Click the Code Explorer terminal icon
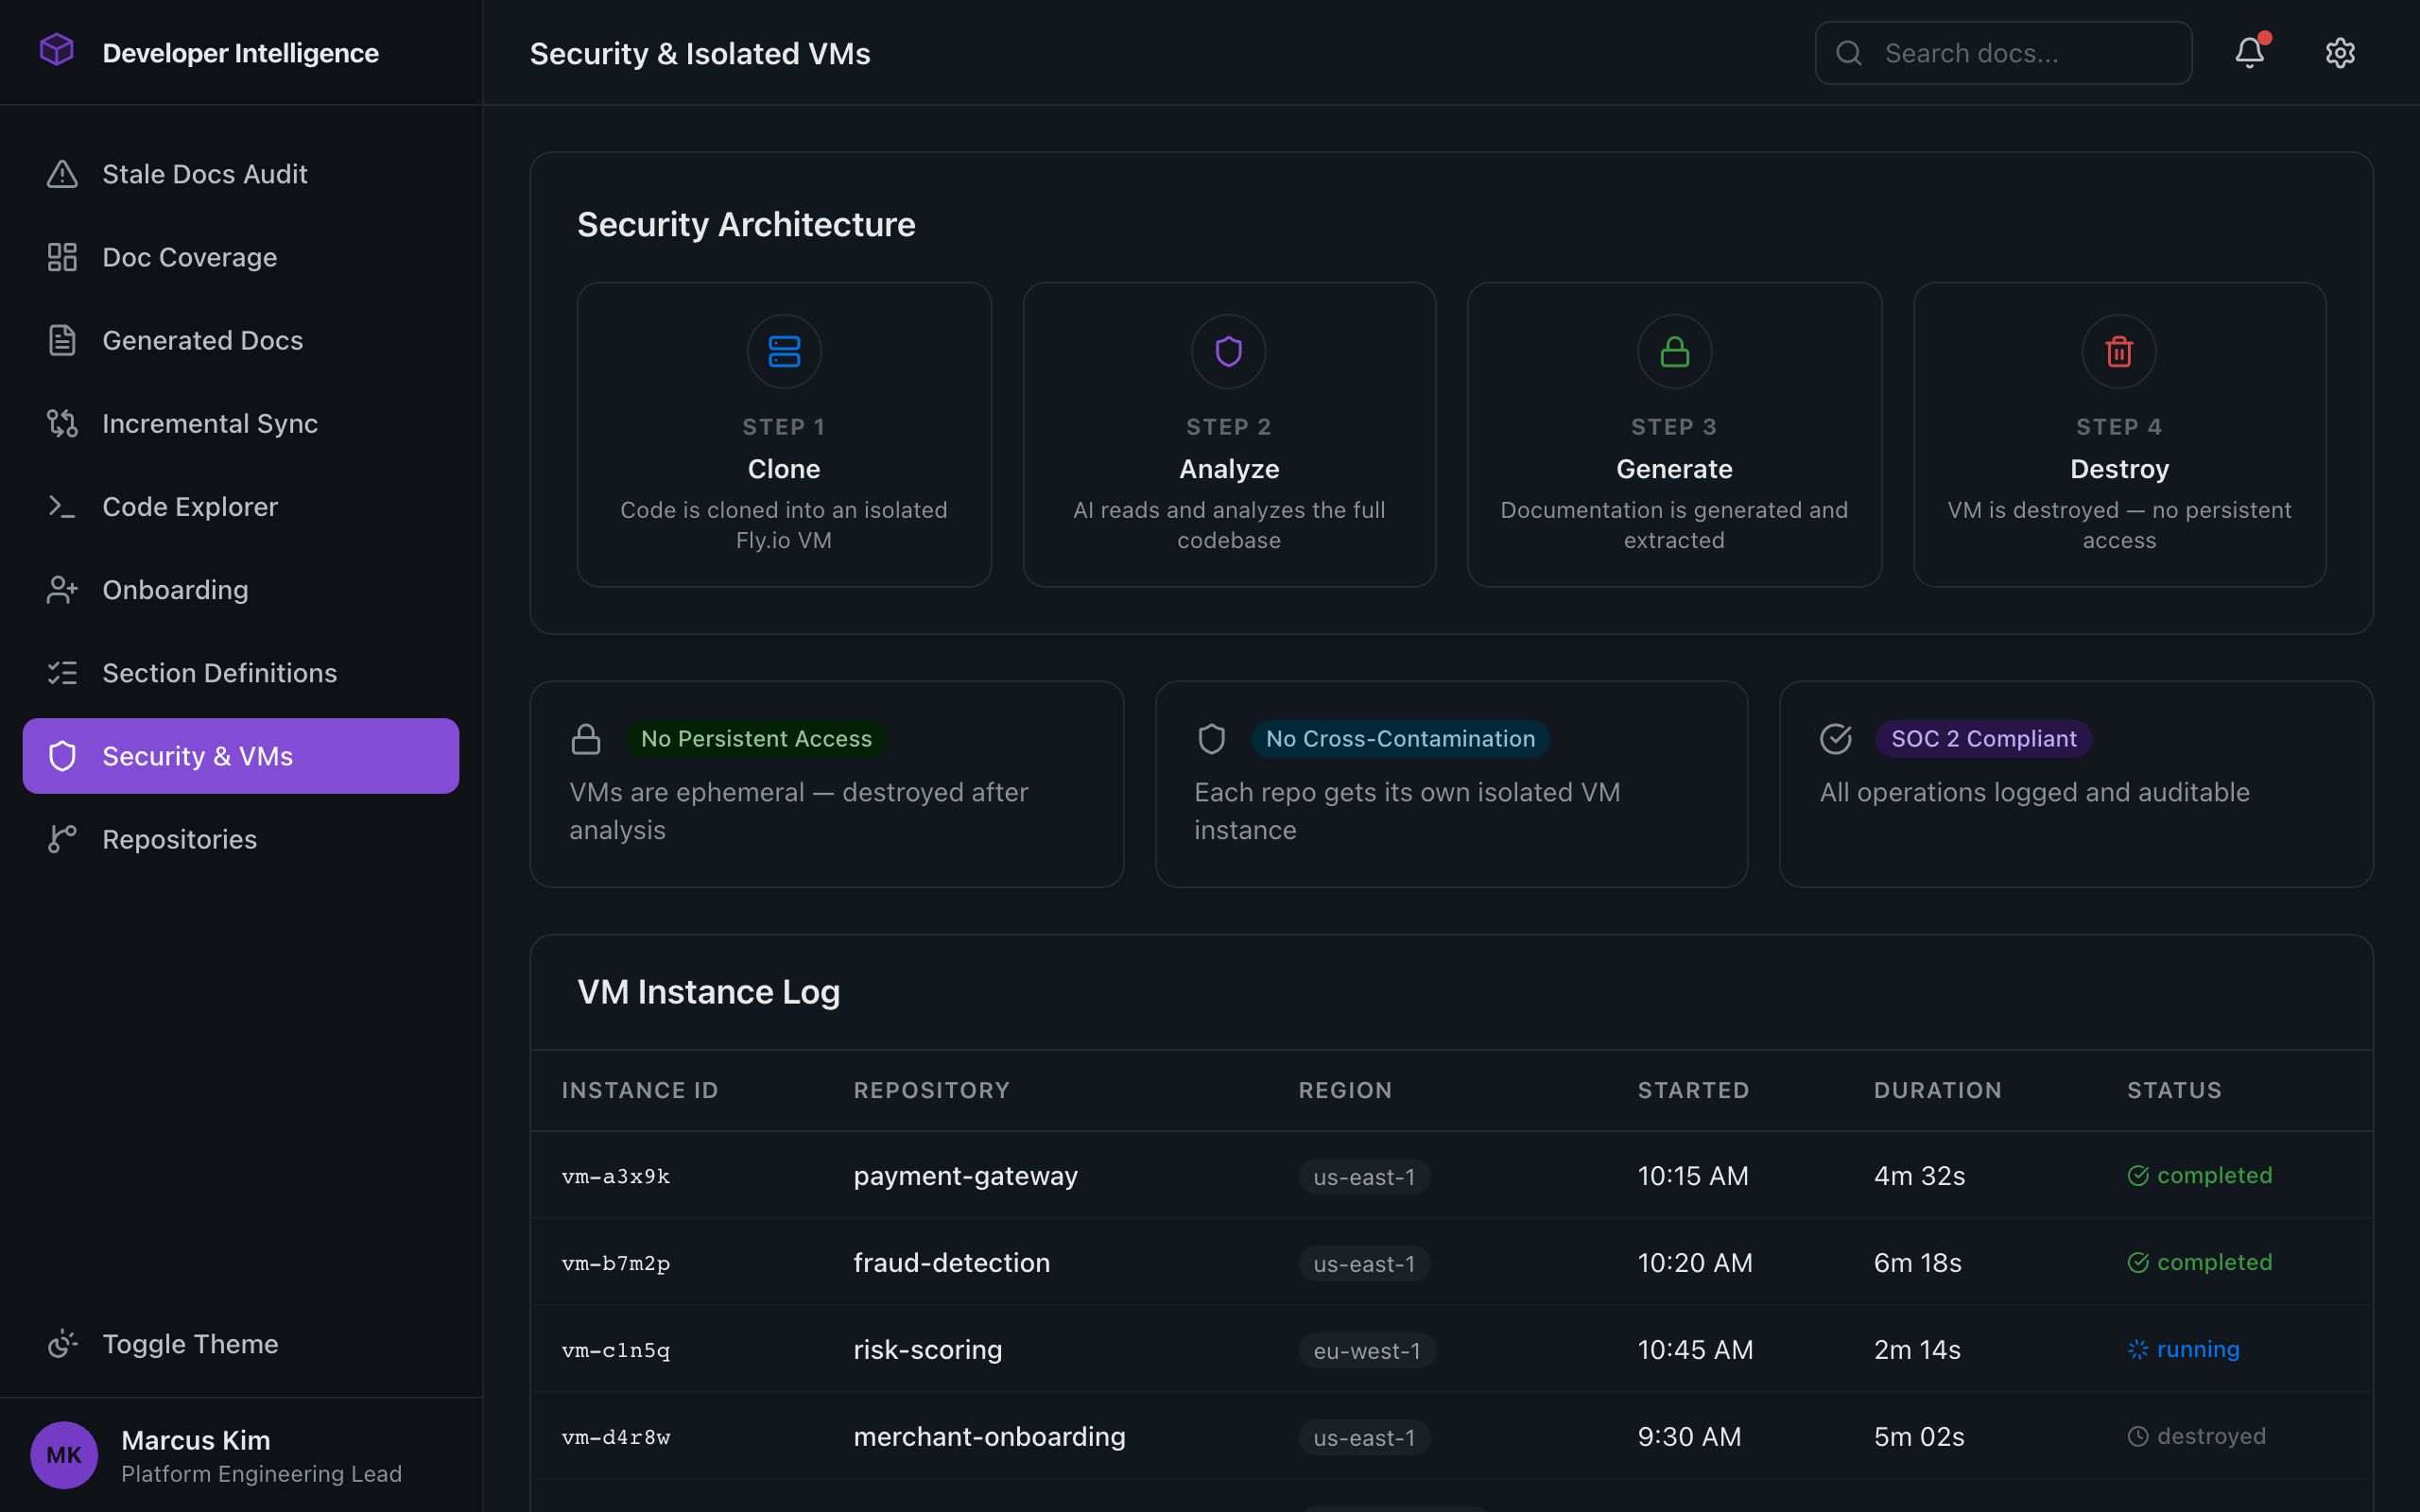2420x1512 pixels. pos(62,506)
